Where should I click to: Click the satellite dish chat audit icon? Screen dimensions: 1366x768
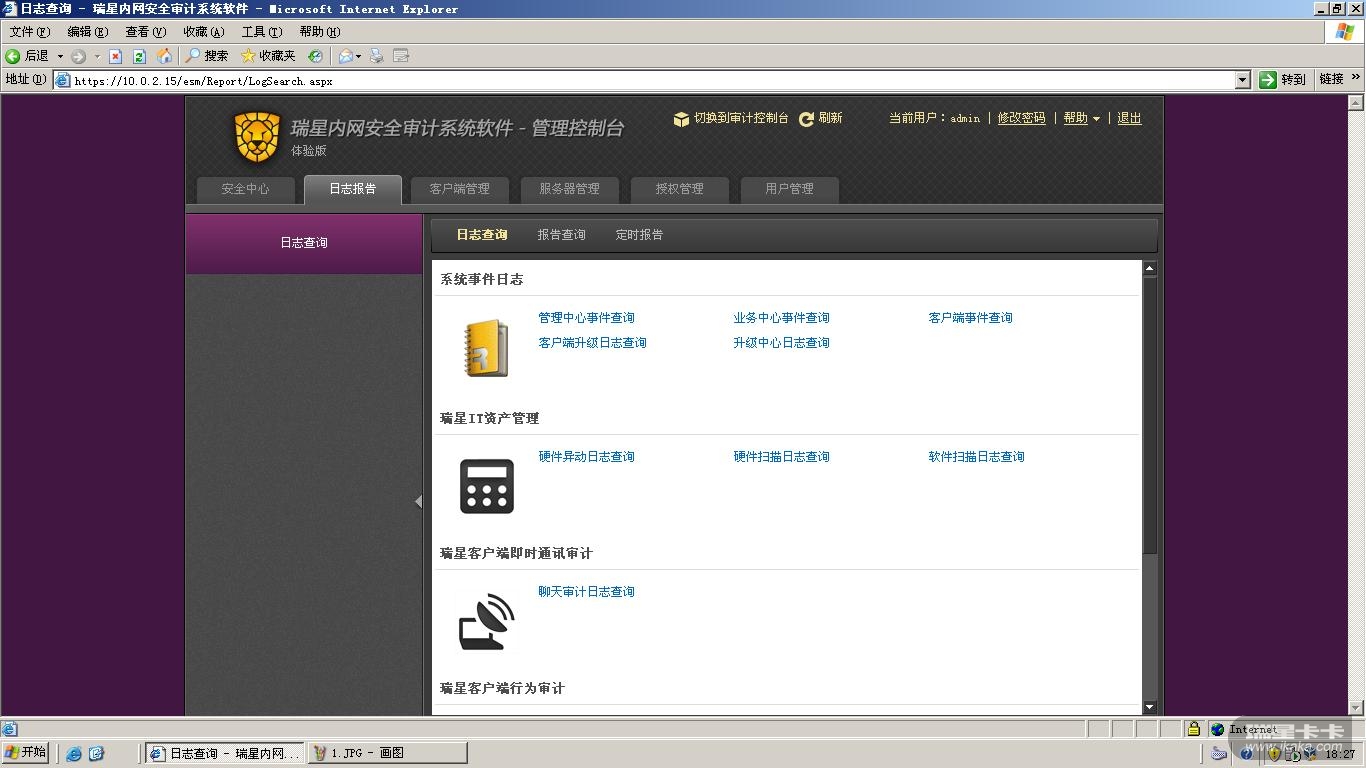pos(486,621)
